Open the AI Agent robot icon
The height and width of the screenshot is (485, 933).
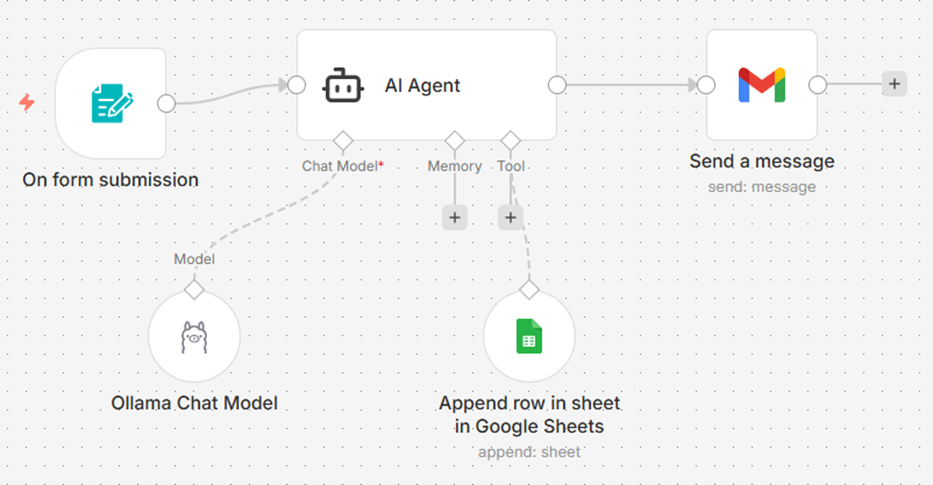click(x=341, y=86)
